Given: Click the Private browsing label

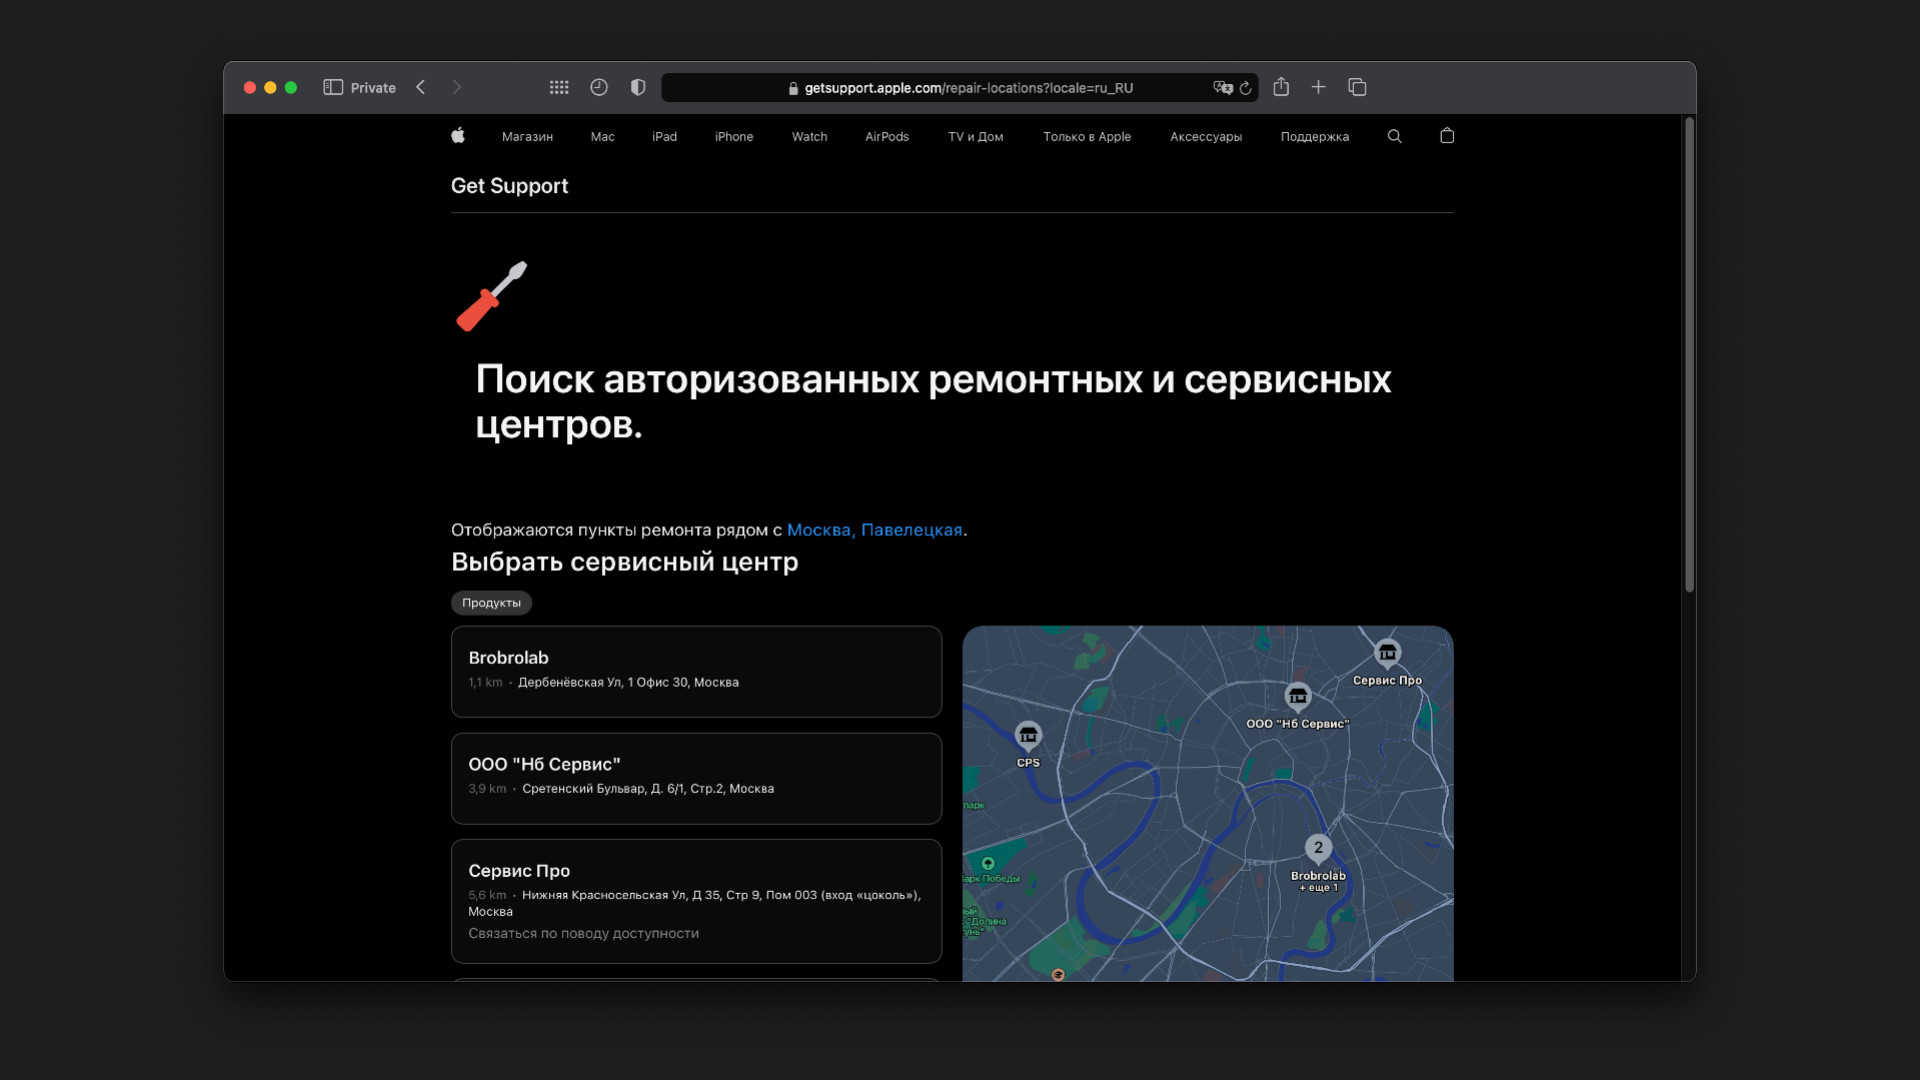Looking at the screenshot, I should coord(373,88).
